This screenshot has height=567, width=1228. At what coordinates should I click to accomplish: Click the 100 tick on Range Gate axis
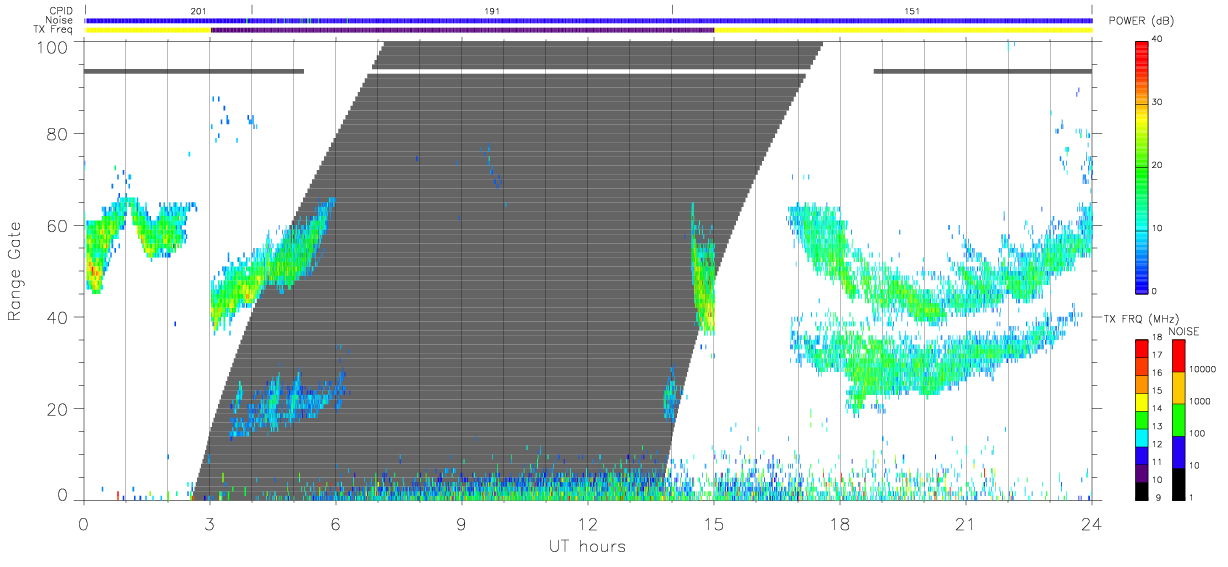pyautogui.click(x=52, y=47)
